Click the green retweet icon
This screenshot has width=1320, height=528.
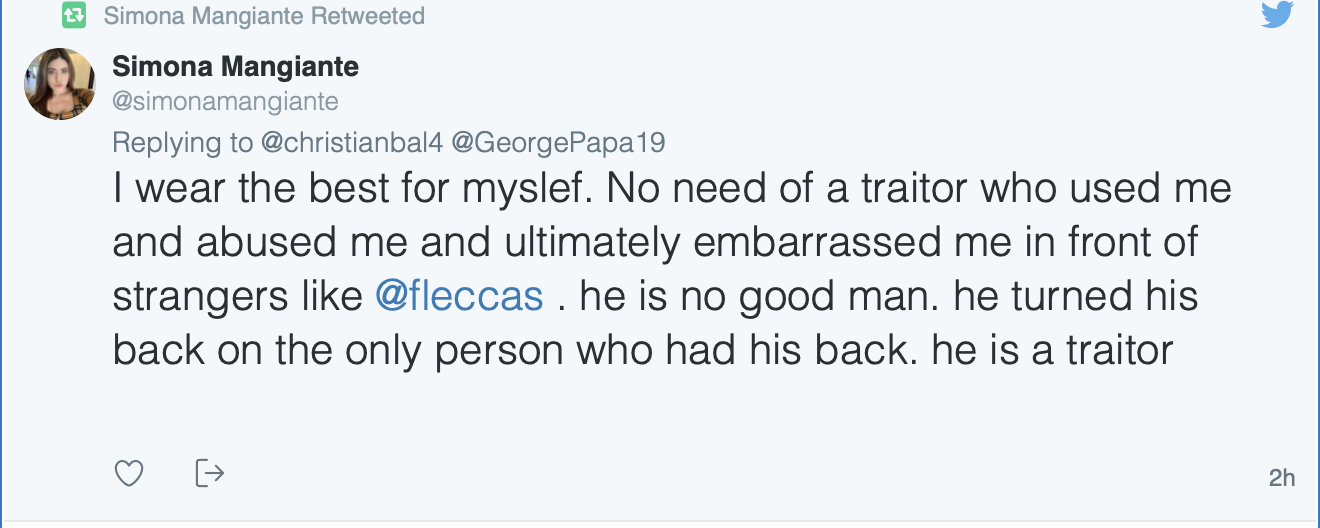pos(73,16)
